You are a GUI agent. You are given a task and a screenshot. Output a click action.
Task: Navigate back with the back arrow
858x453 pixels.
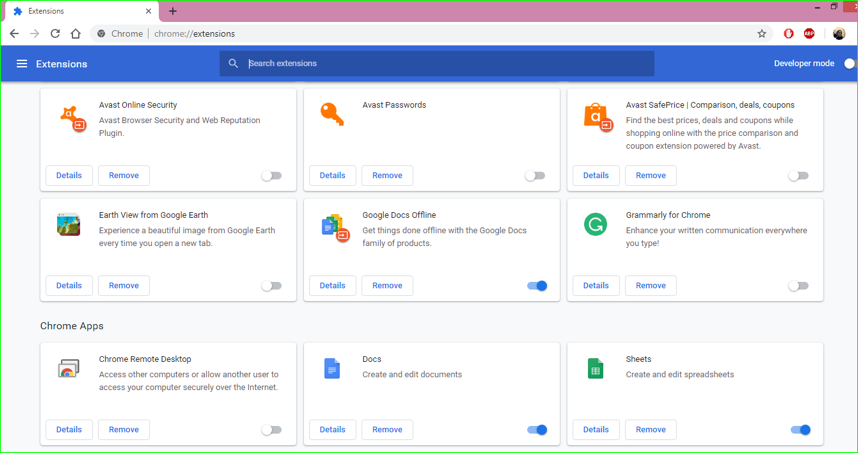point(14,34)
